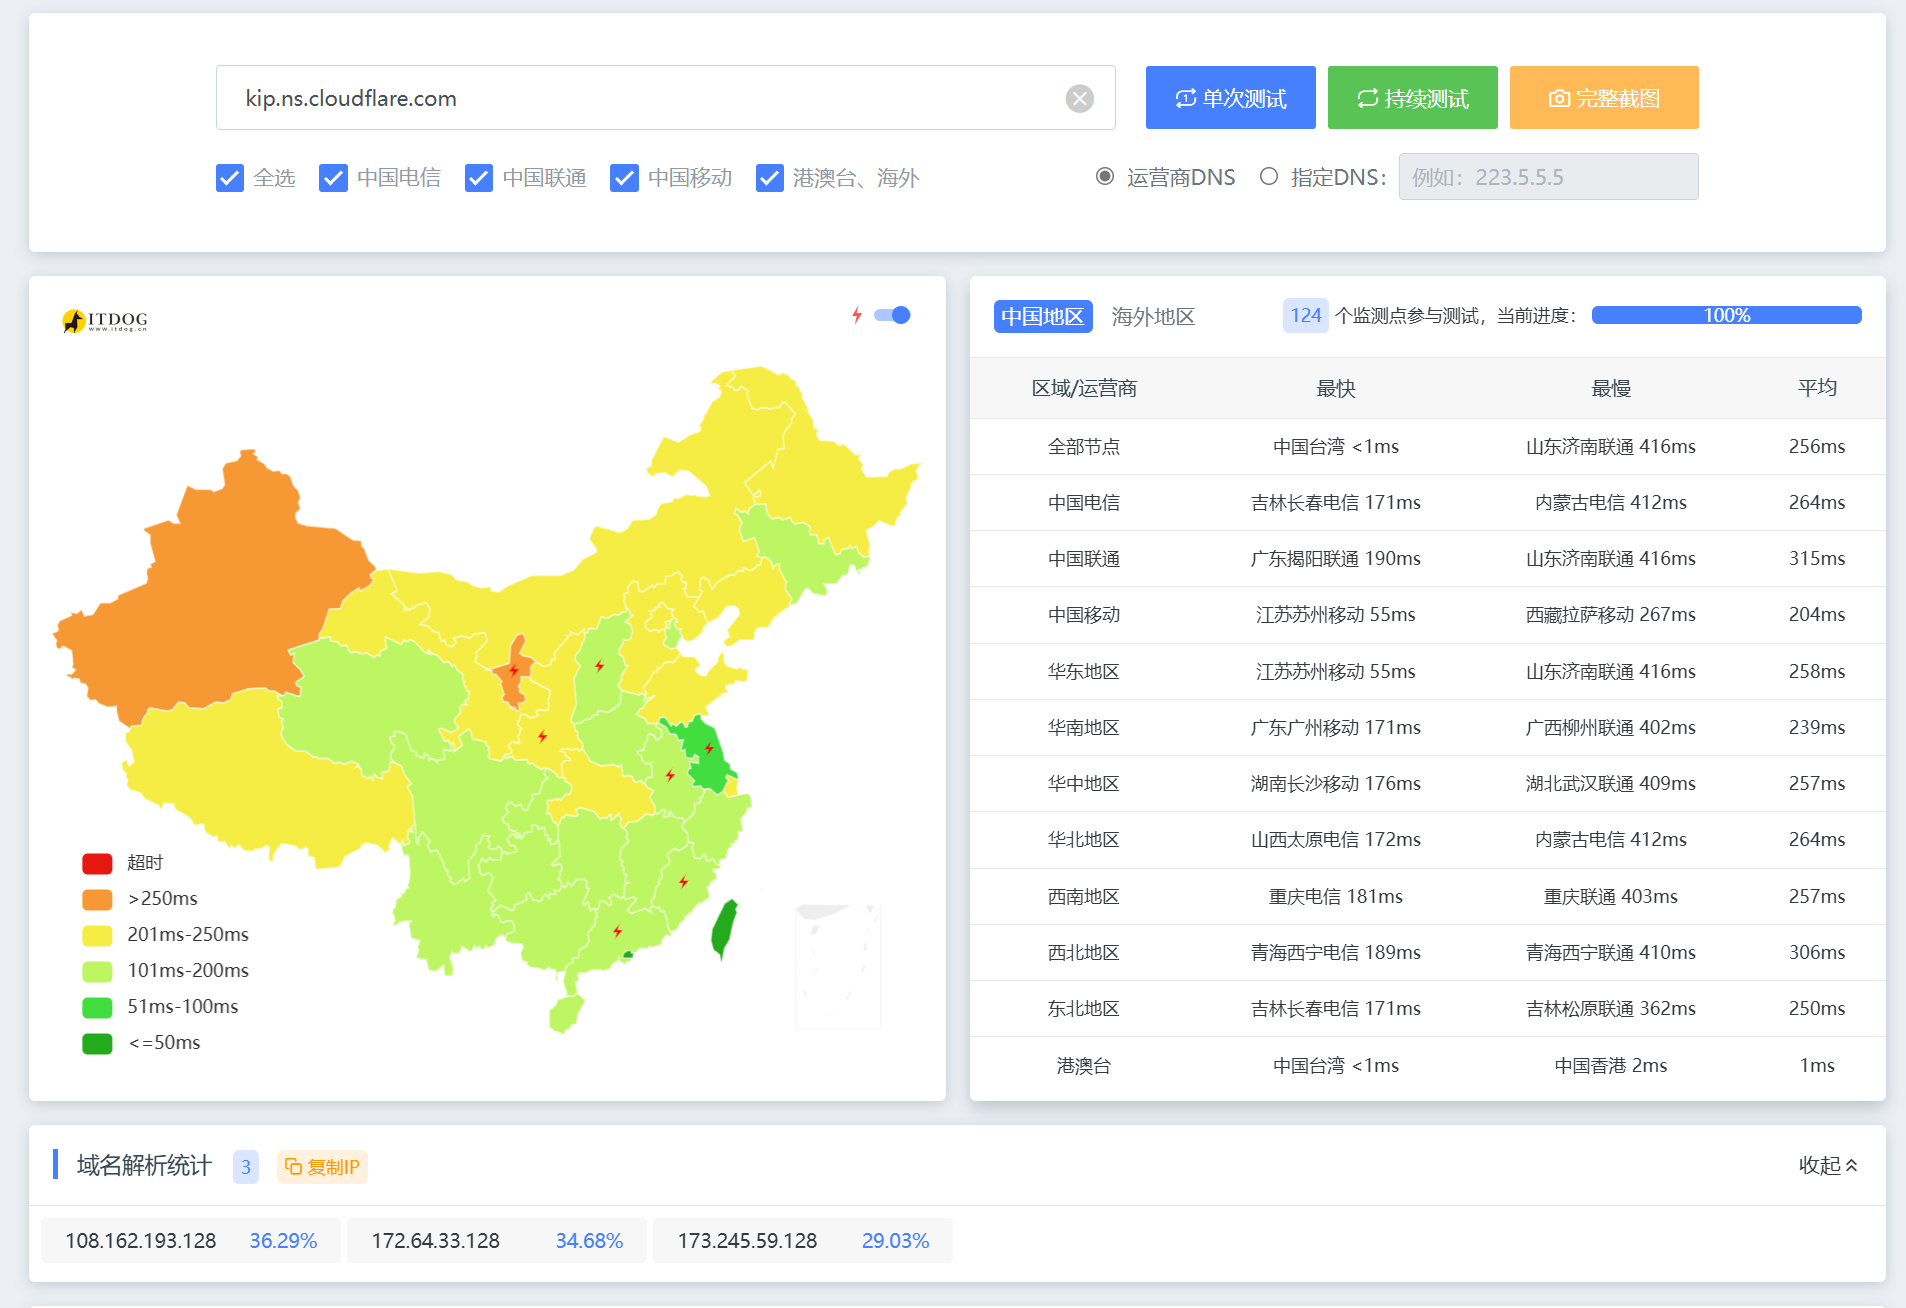Click the 36.29% percentage
1906x1308 pixels.
pos(283,1241)
